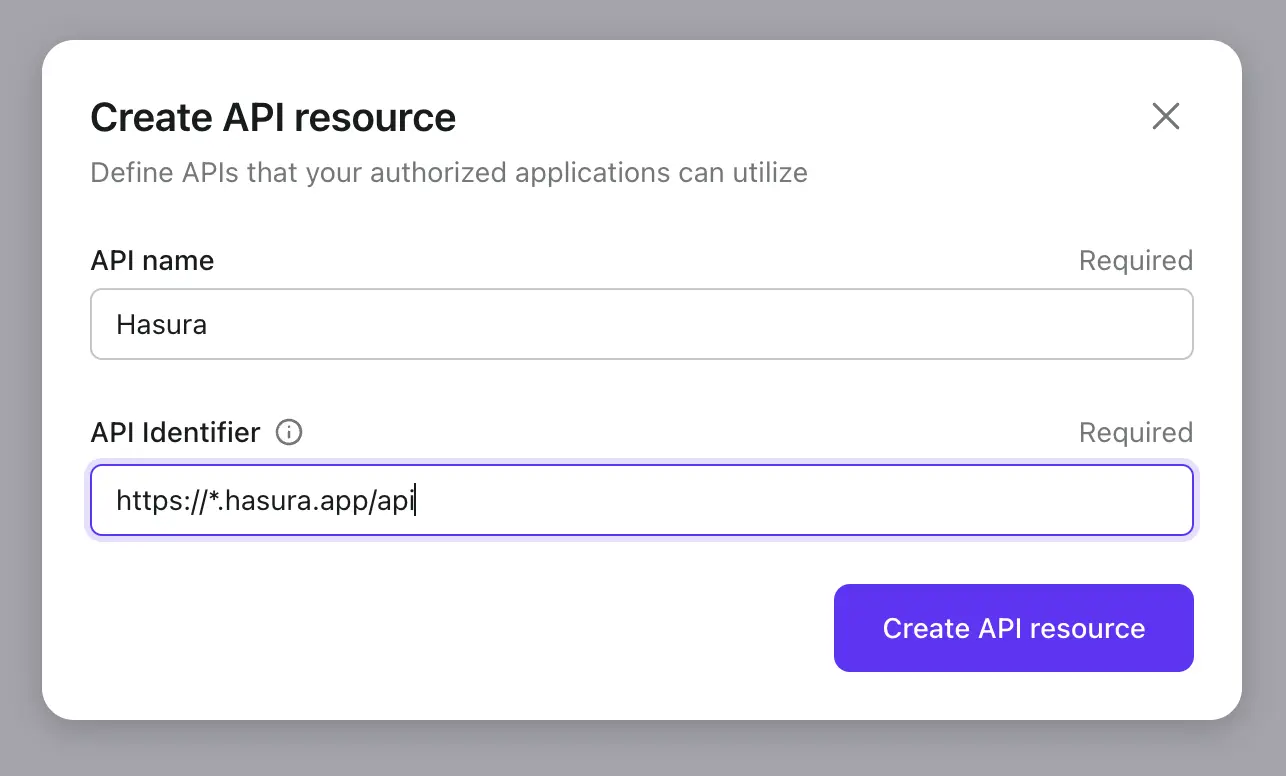Viewport: 1286px width, 776px height.
Task: Click the Required label beside API Identifier
Action: 1135,432
